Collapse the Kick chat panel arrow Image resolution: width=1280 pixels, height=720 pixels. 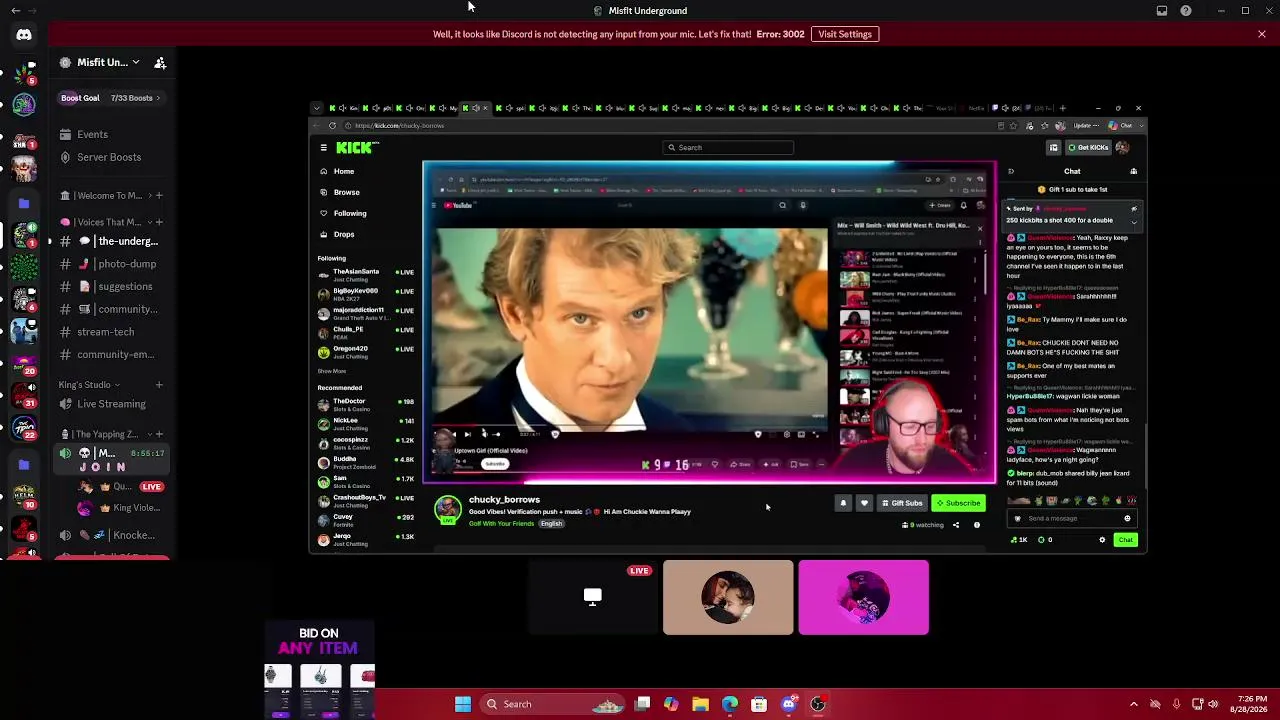click(1010, 171)
